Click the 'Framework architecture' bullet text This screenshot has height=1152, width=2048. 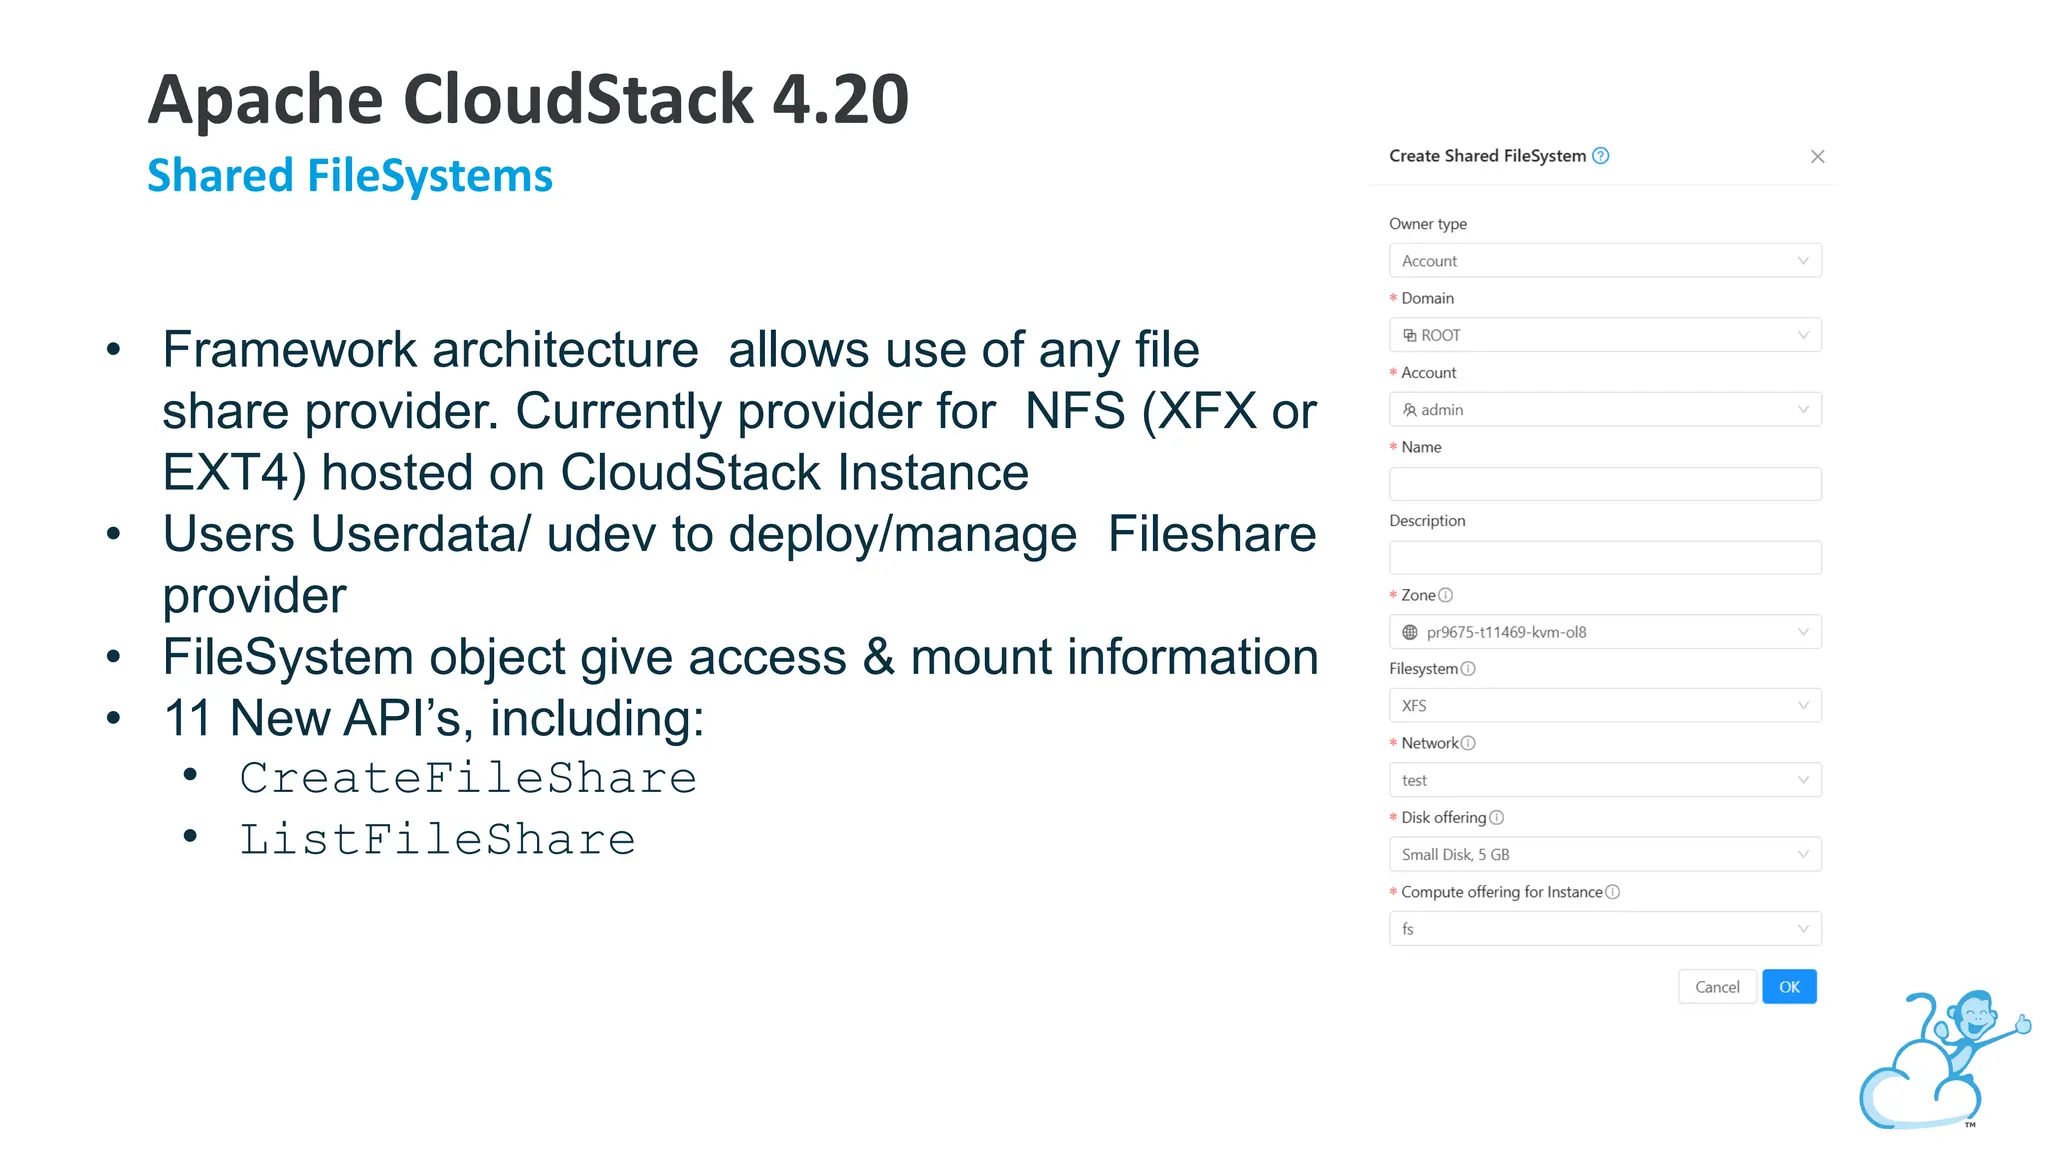tap(740, 411)
